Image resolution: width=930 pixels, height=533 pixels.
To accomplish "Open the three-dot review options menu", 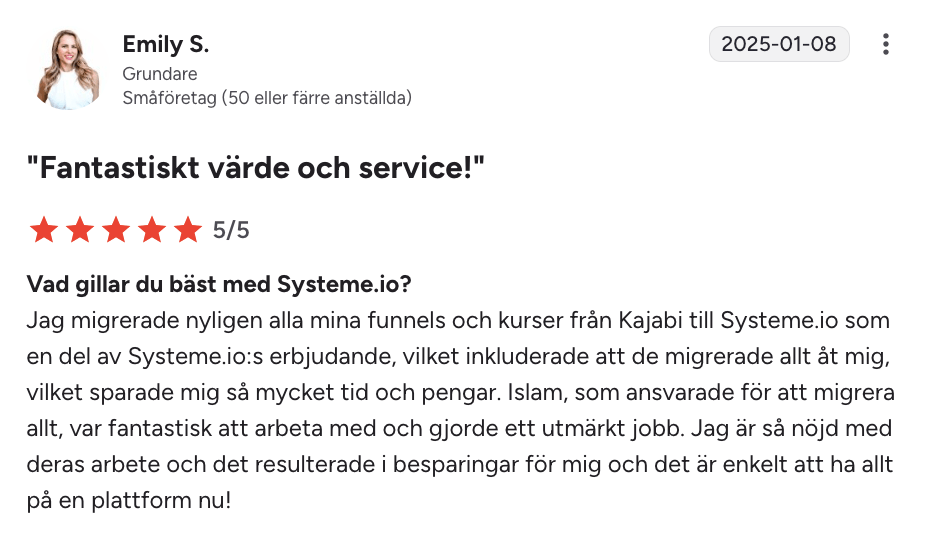I will pos(885,45).
